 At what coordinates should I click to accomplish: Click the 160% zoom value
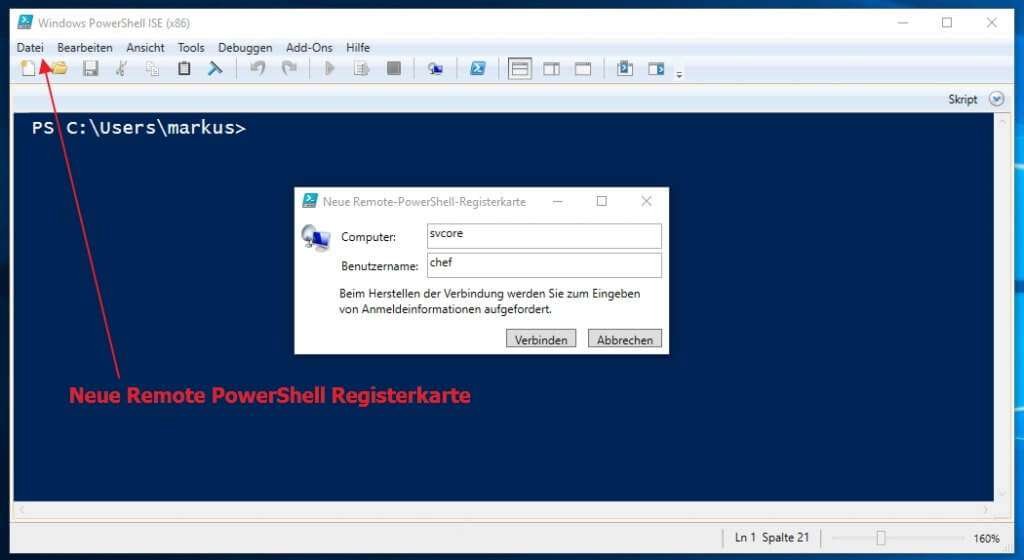(x=986, y=538)
